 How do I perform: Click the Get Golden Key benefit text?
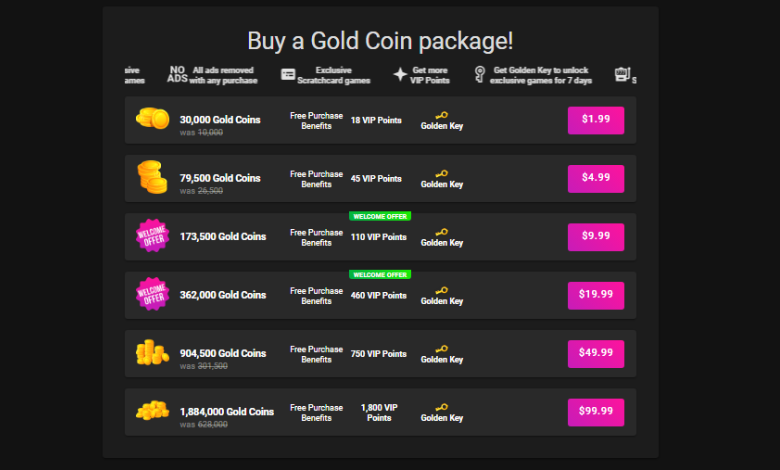point(542,74)
